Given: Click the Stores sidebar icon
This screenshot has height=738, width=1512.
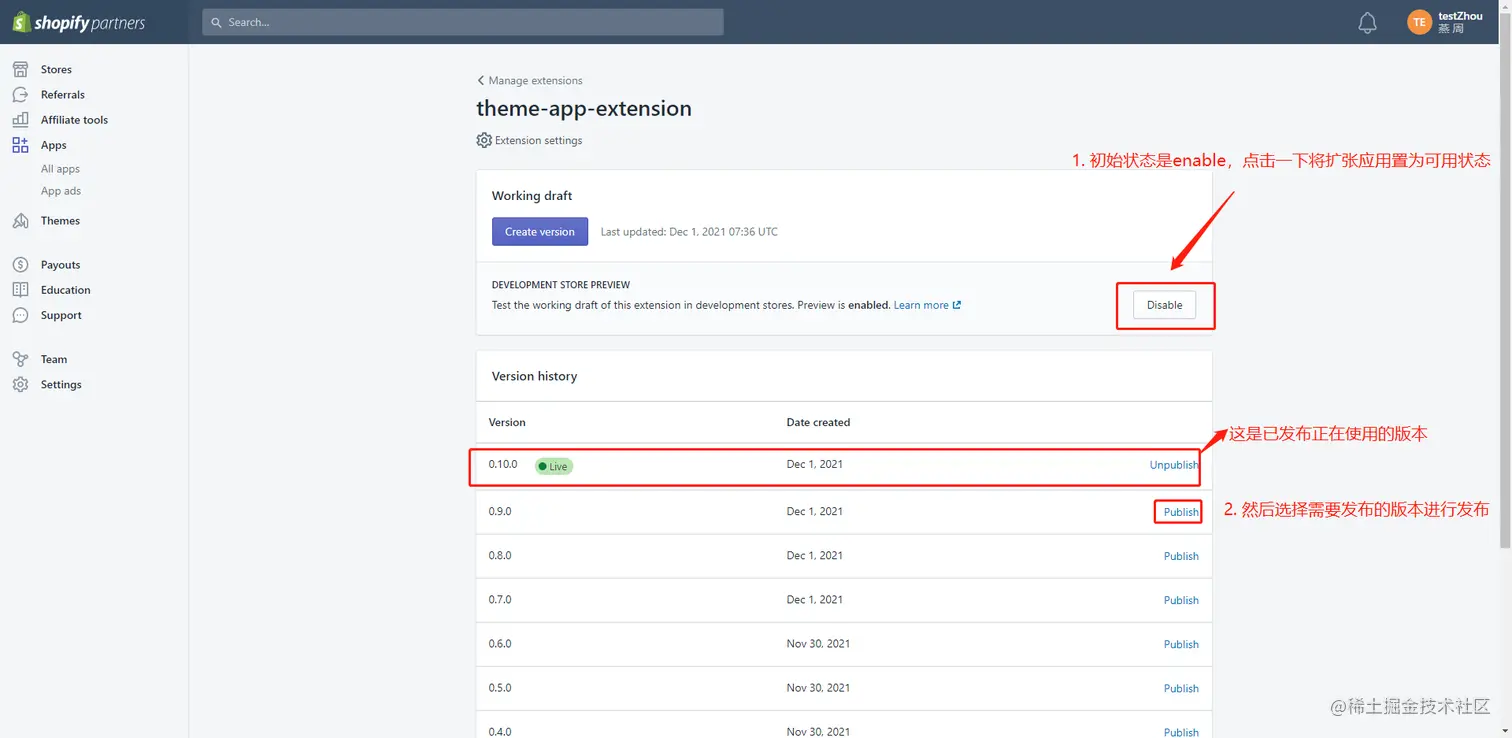Looking at the screenshot, I should [x=20, y=69].
